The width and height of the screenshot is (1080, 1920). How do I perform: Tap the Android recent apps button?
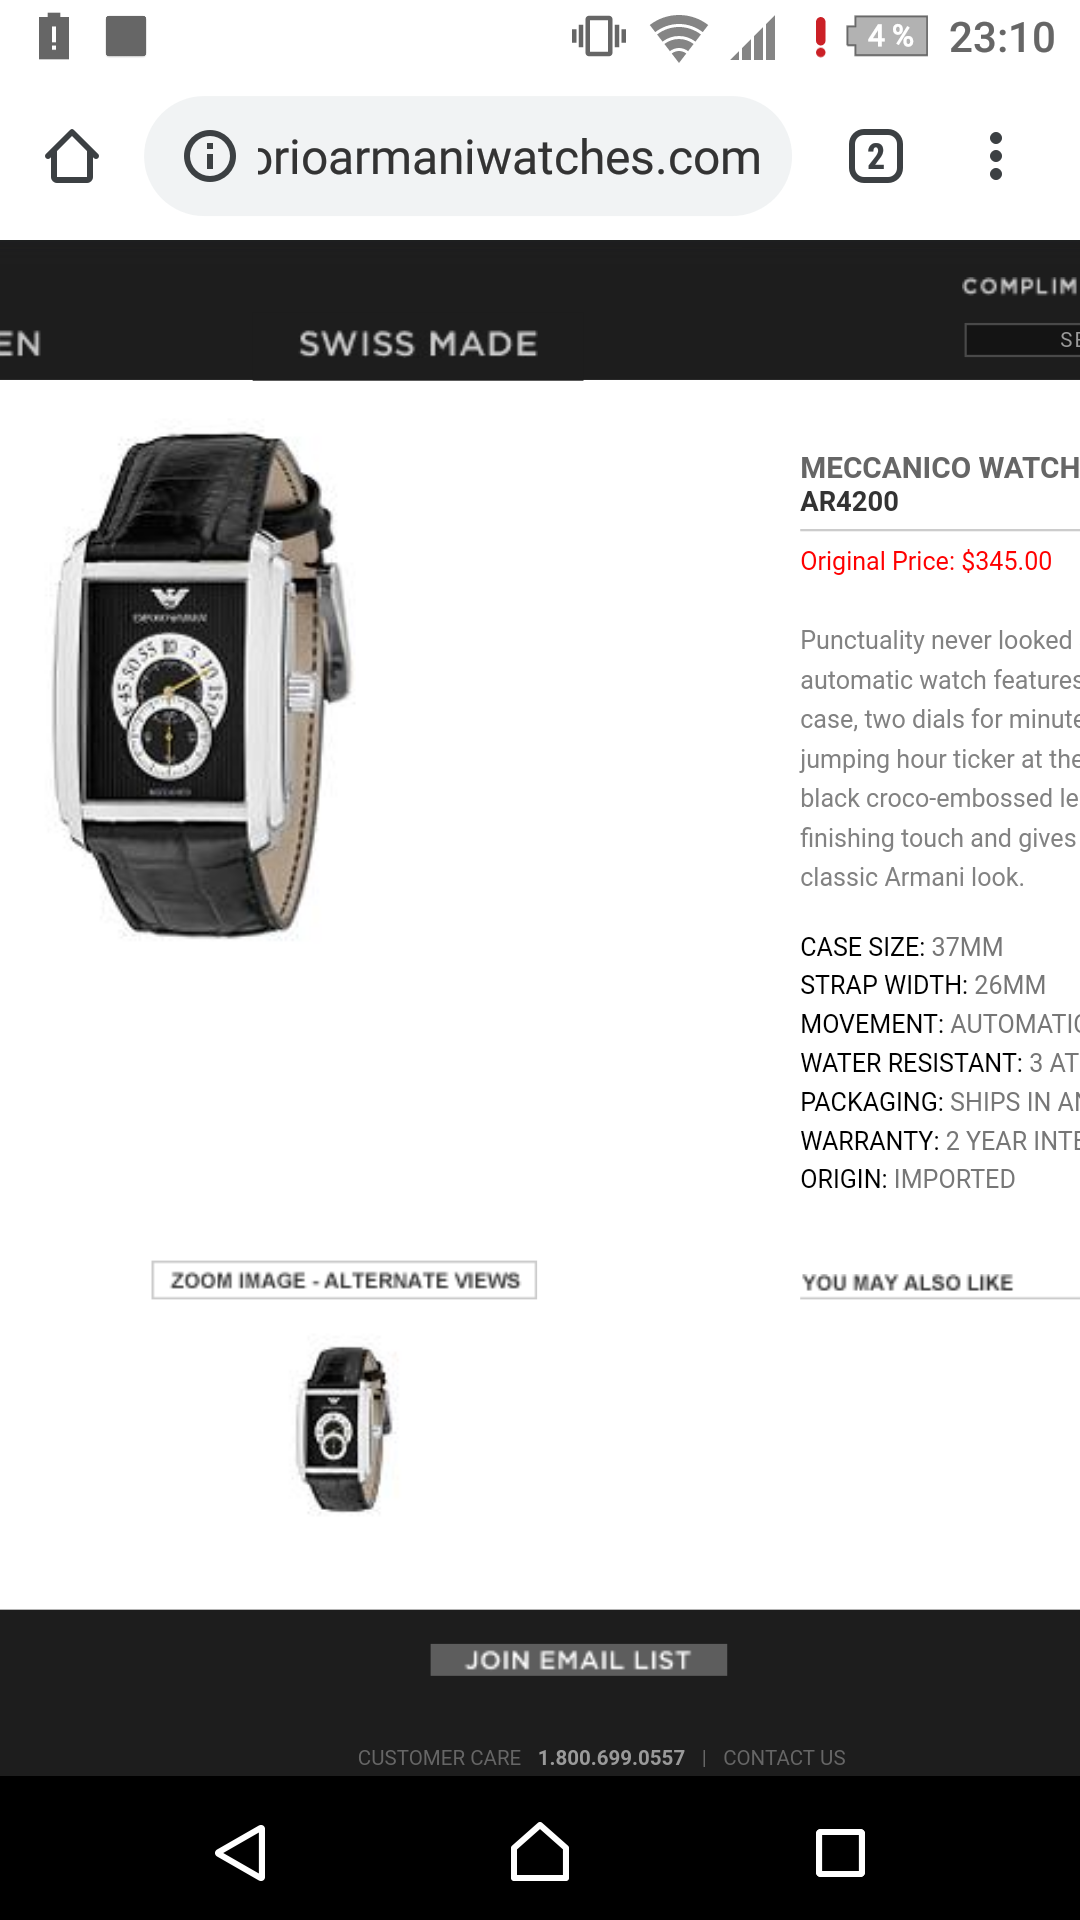click(840, 1853)
